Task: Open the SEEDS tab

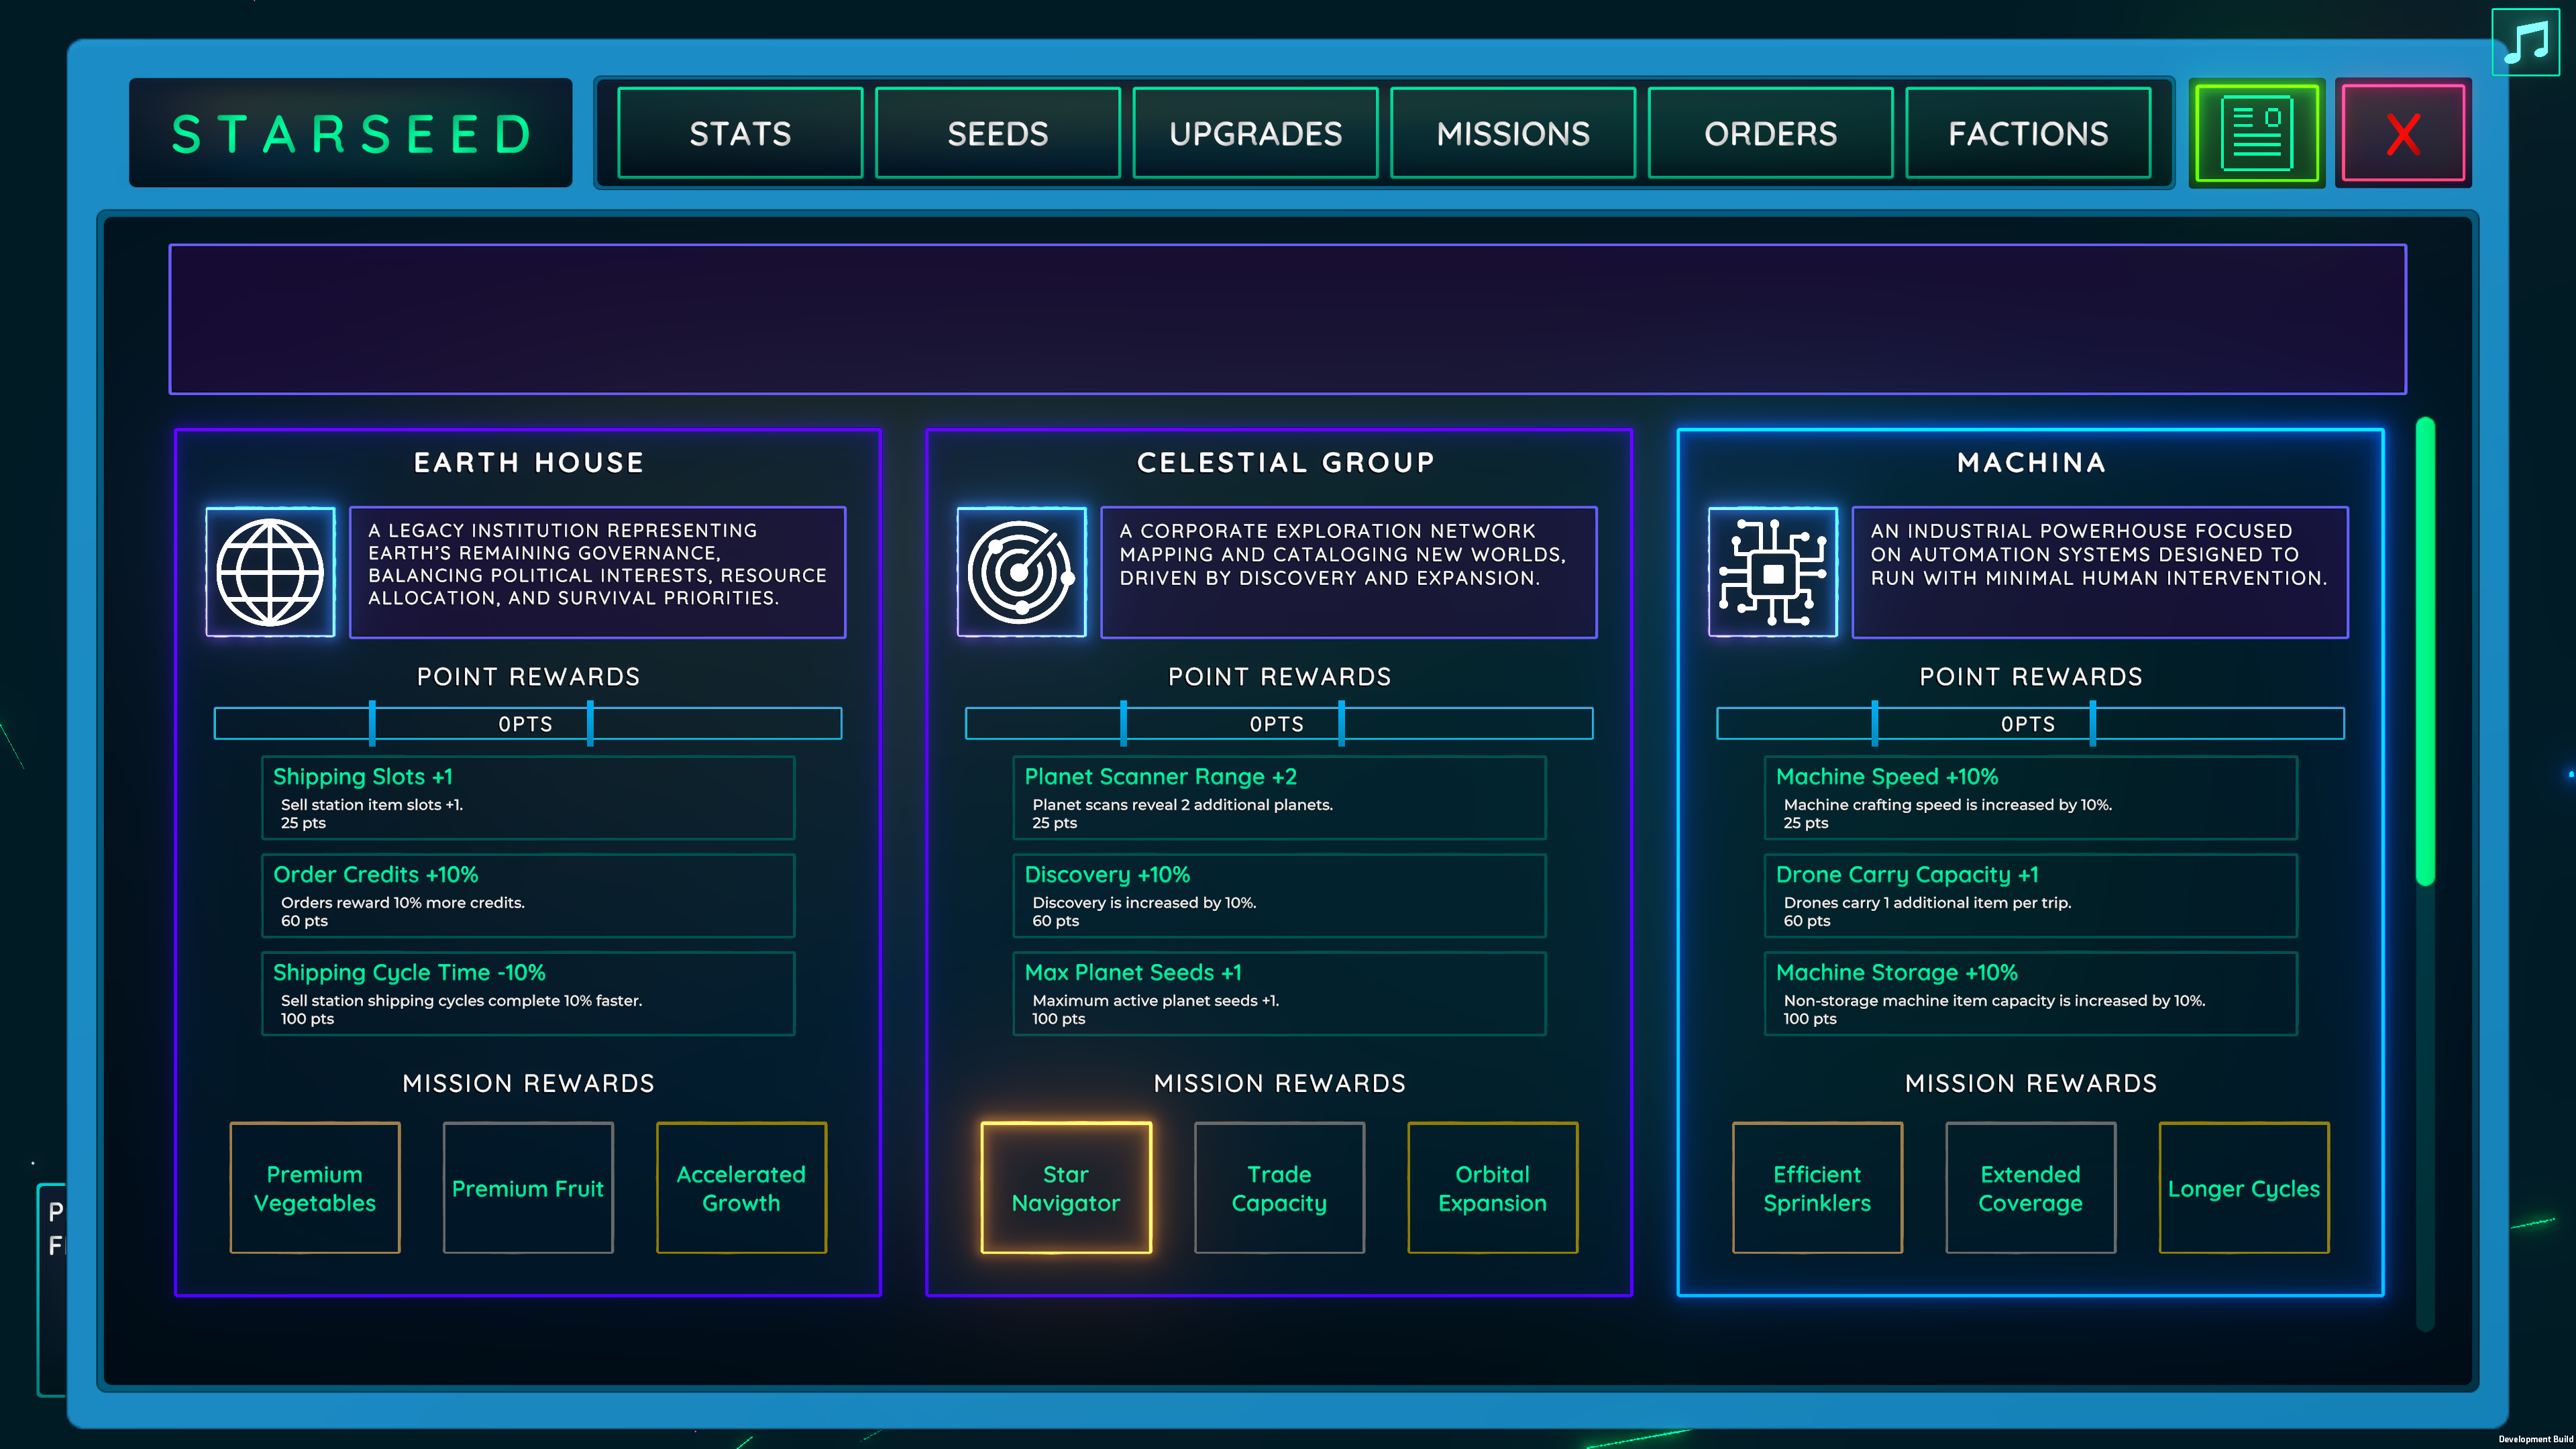Action: 997,133
